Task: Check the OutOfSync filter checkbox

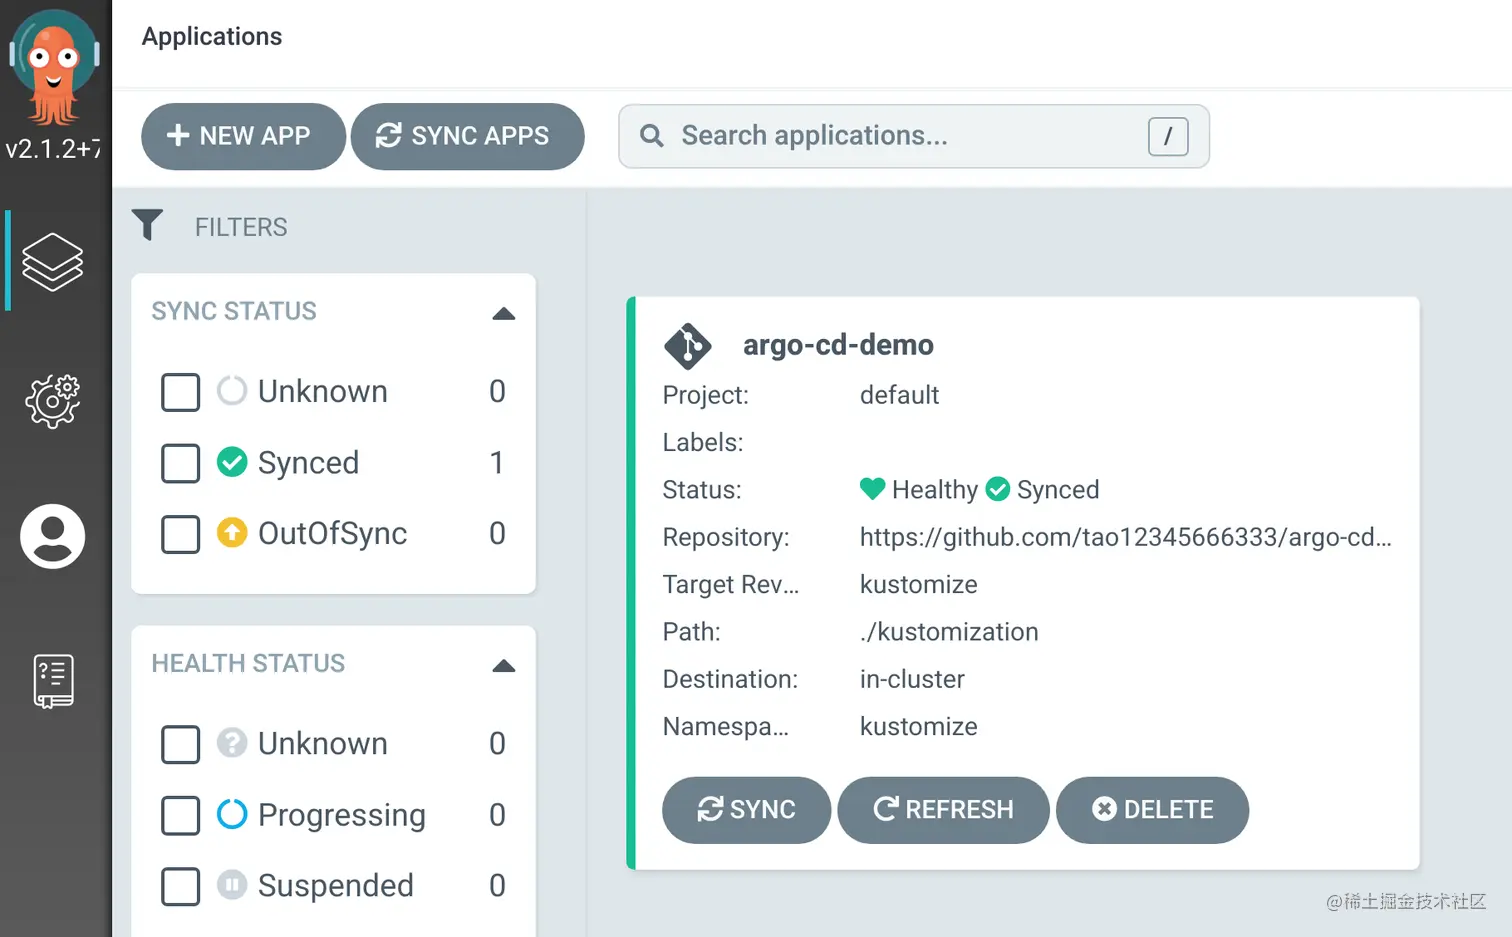Action: (x=181, y=534)
